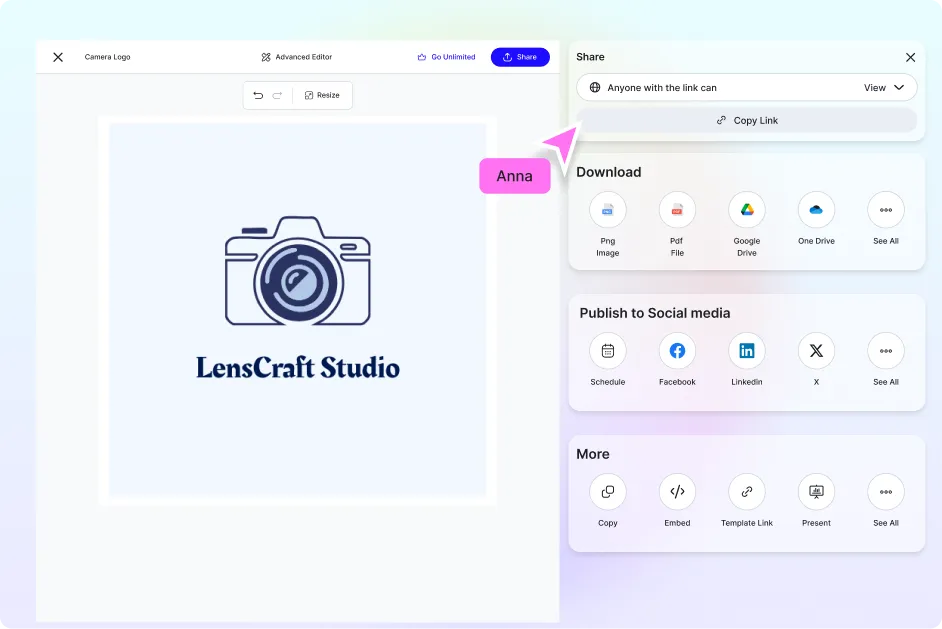942x629 pixels.
Task: Click the blue Share button
Action: [x=520, y=57]
